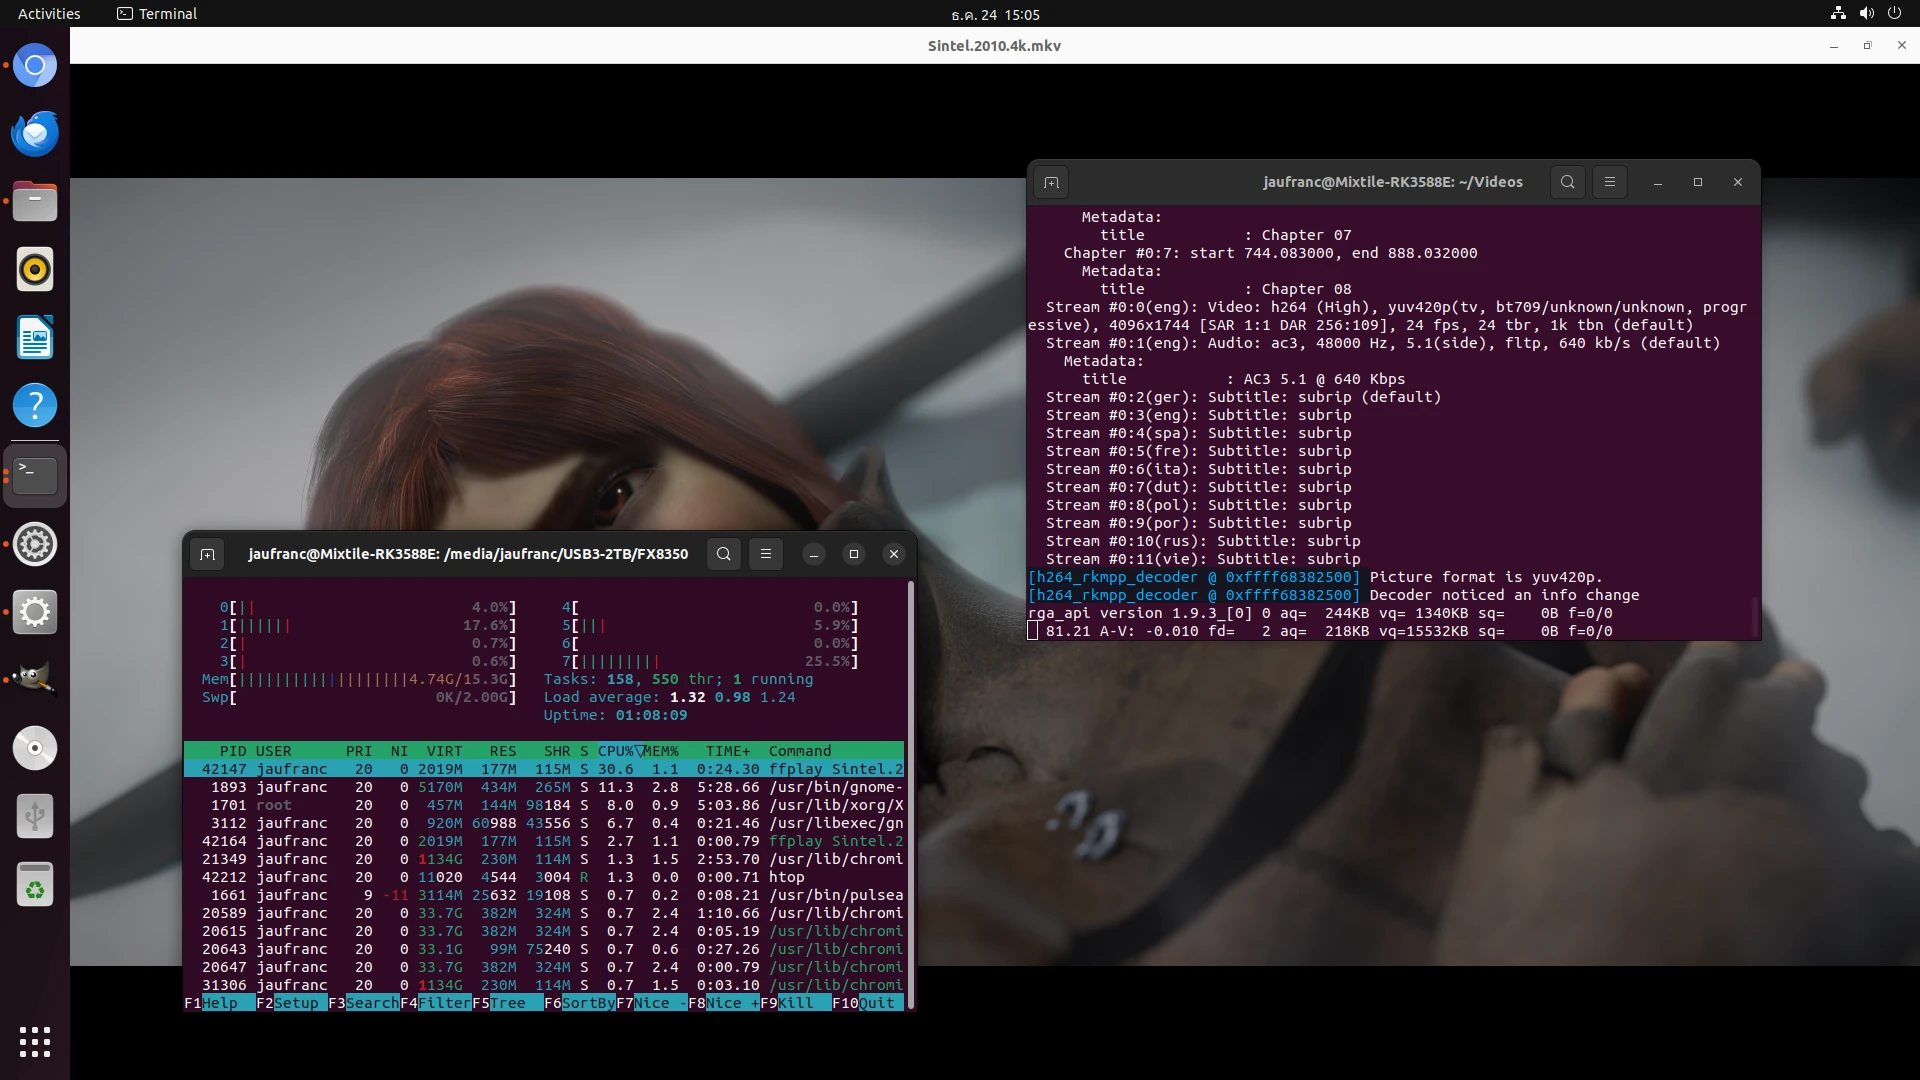Screen dimensions: 1920x1080
Task: Search in htop terminal window
Action: pyautogui.click(x=724, y=554)
